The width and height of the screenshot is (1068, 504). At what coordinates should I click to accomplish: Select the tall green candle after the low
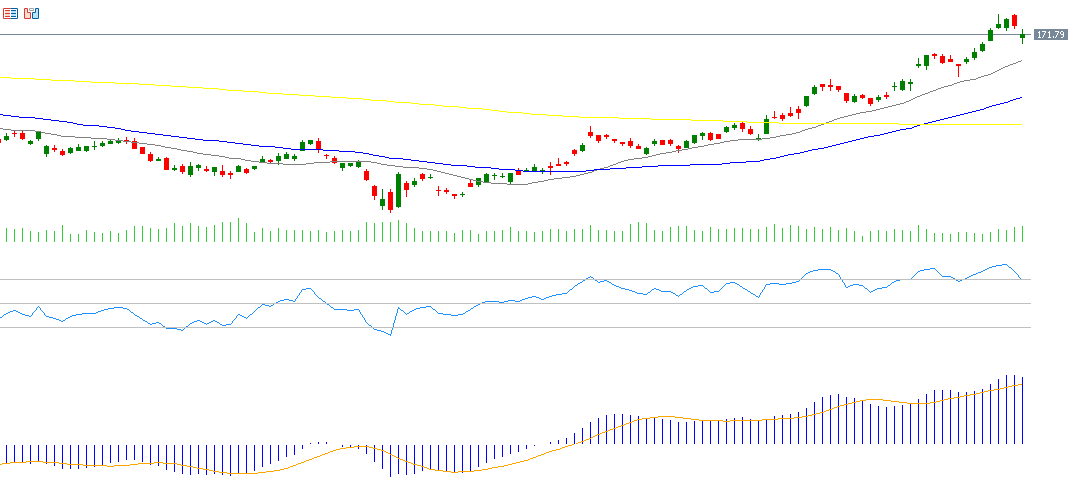pos(398,190)
